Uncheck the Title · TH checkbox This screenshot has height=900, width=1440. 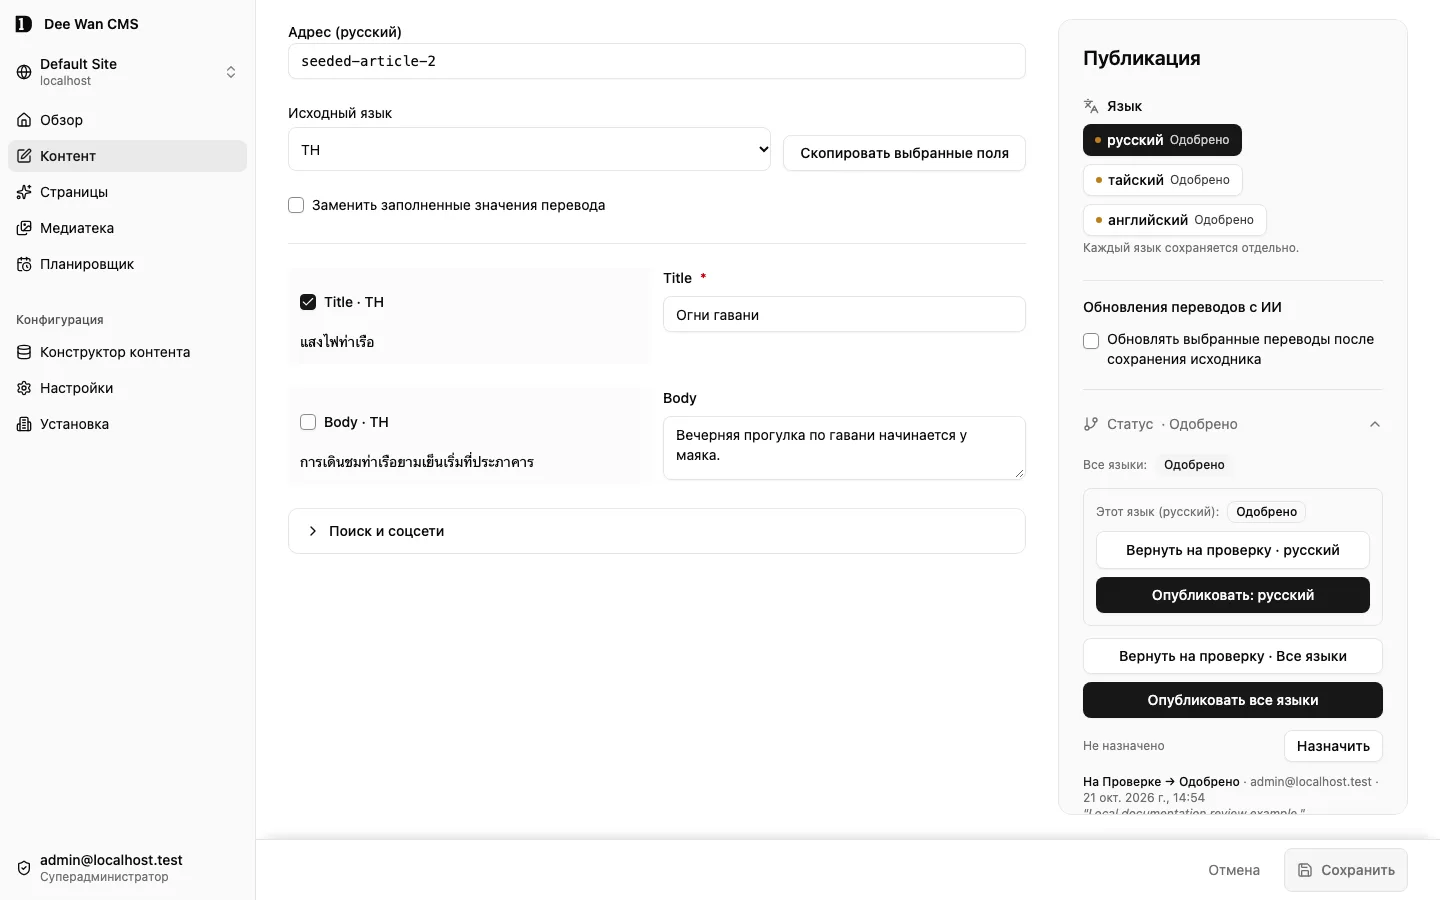308,302
